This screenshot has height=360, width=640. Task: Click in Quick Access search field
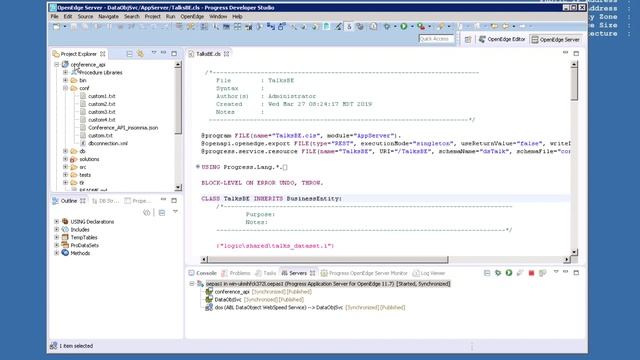coord(436,39)
